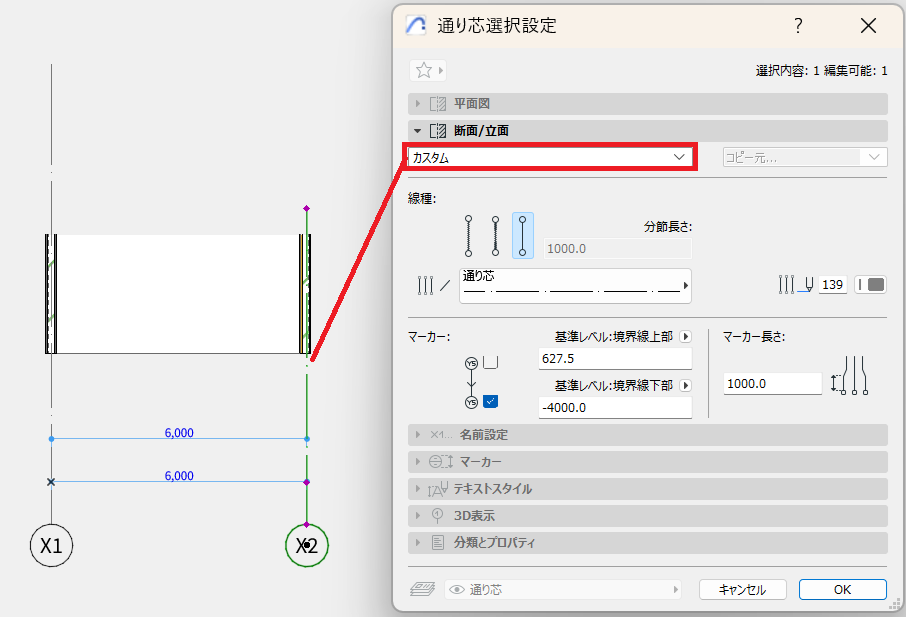Edit the マーカー長さ 1000.0 field

pos(773,384)
